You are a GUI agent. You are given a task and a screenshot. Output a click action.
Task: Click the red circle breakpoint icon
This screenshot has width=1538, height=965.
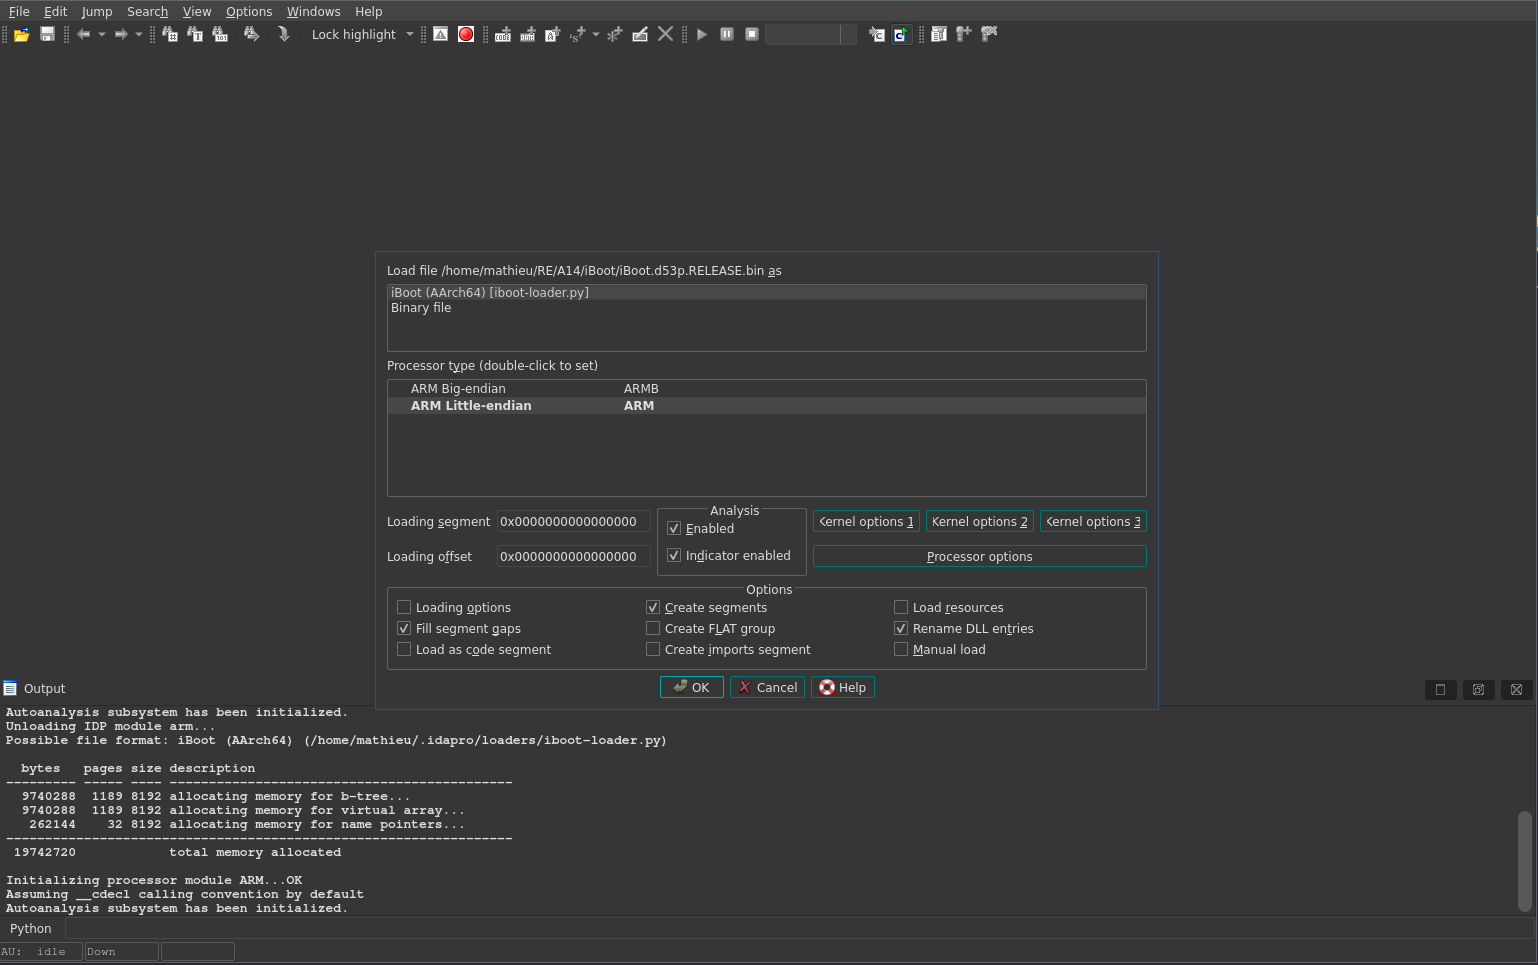pos(466,34)
